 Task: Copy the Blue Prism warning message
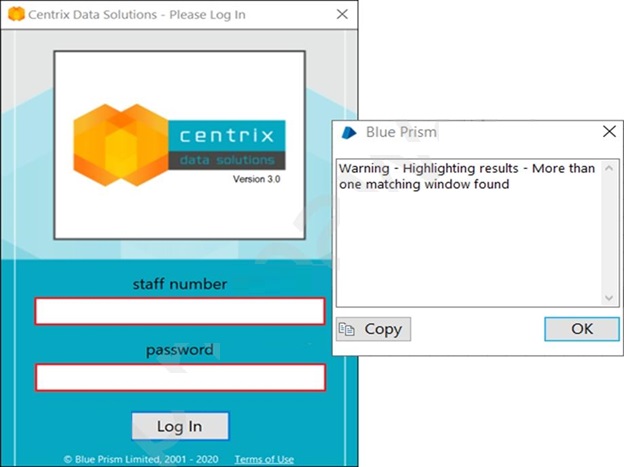[373, 329]
